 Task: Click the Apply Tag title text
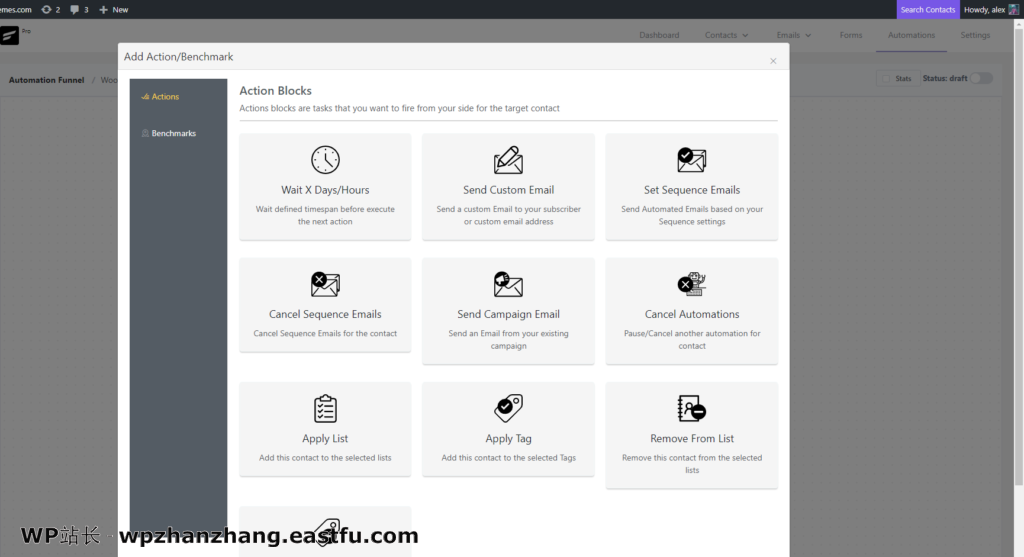click(x=508, y=439)
